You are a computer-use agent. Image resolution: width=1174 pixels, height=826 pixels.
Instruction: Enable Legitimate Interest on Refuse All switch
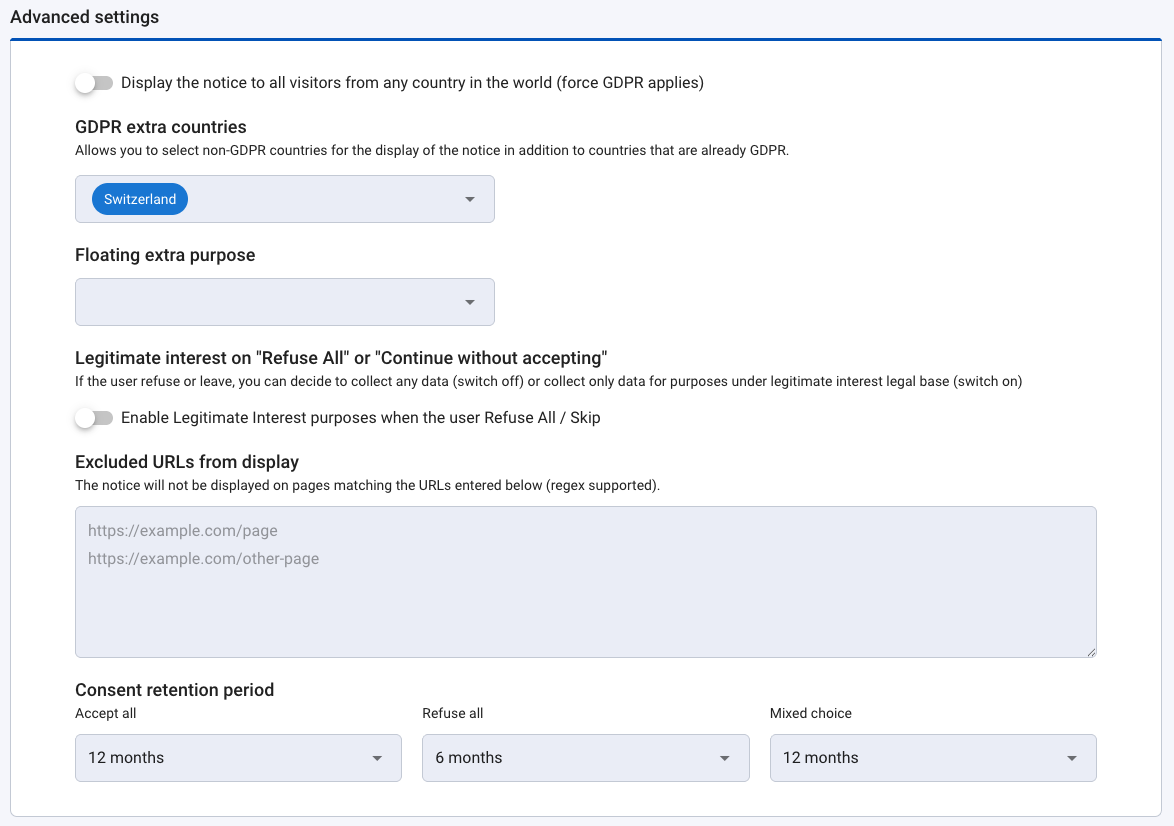[x=94, y=418]
